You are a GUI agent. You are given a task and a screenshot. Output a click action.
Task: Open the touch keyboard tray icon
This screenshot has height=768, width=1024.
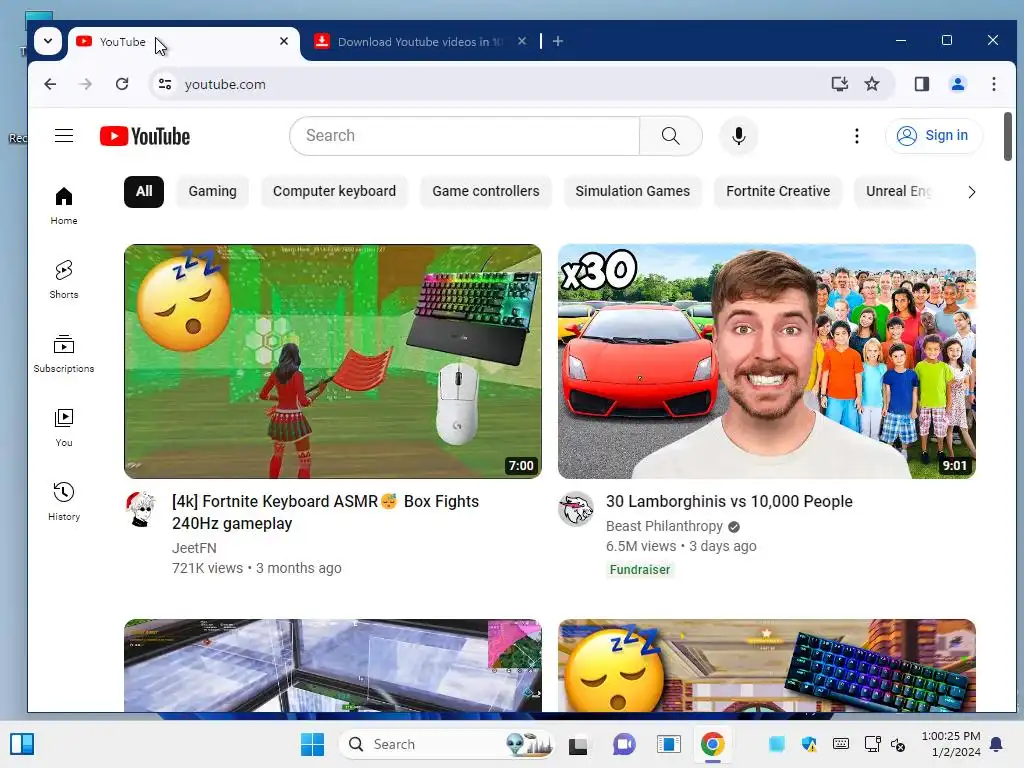tap(841, 744)
